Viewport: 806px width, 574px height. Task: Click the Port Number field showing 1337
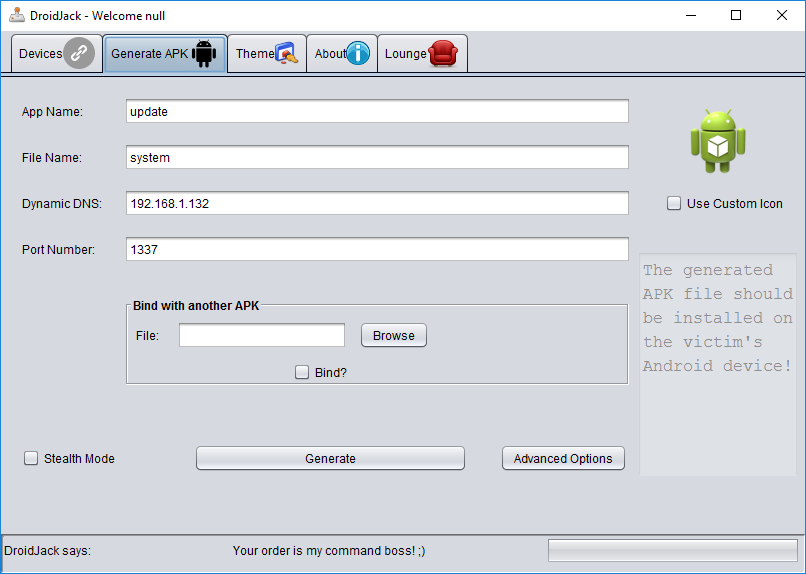377,249
